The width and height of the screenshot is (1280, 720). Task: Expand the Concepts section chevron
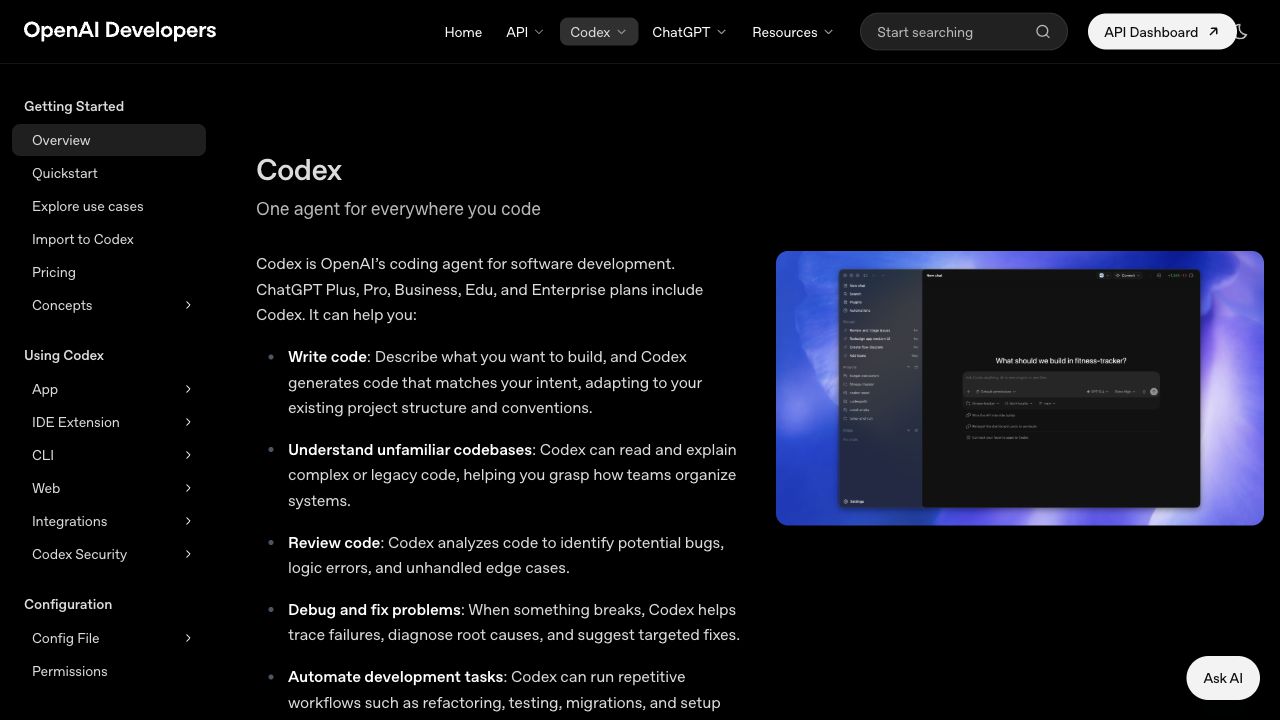pos(188,305)
